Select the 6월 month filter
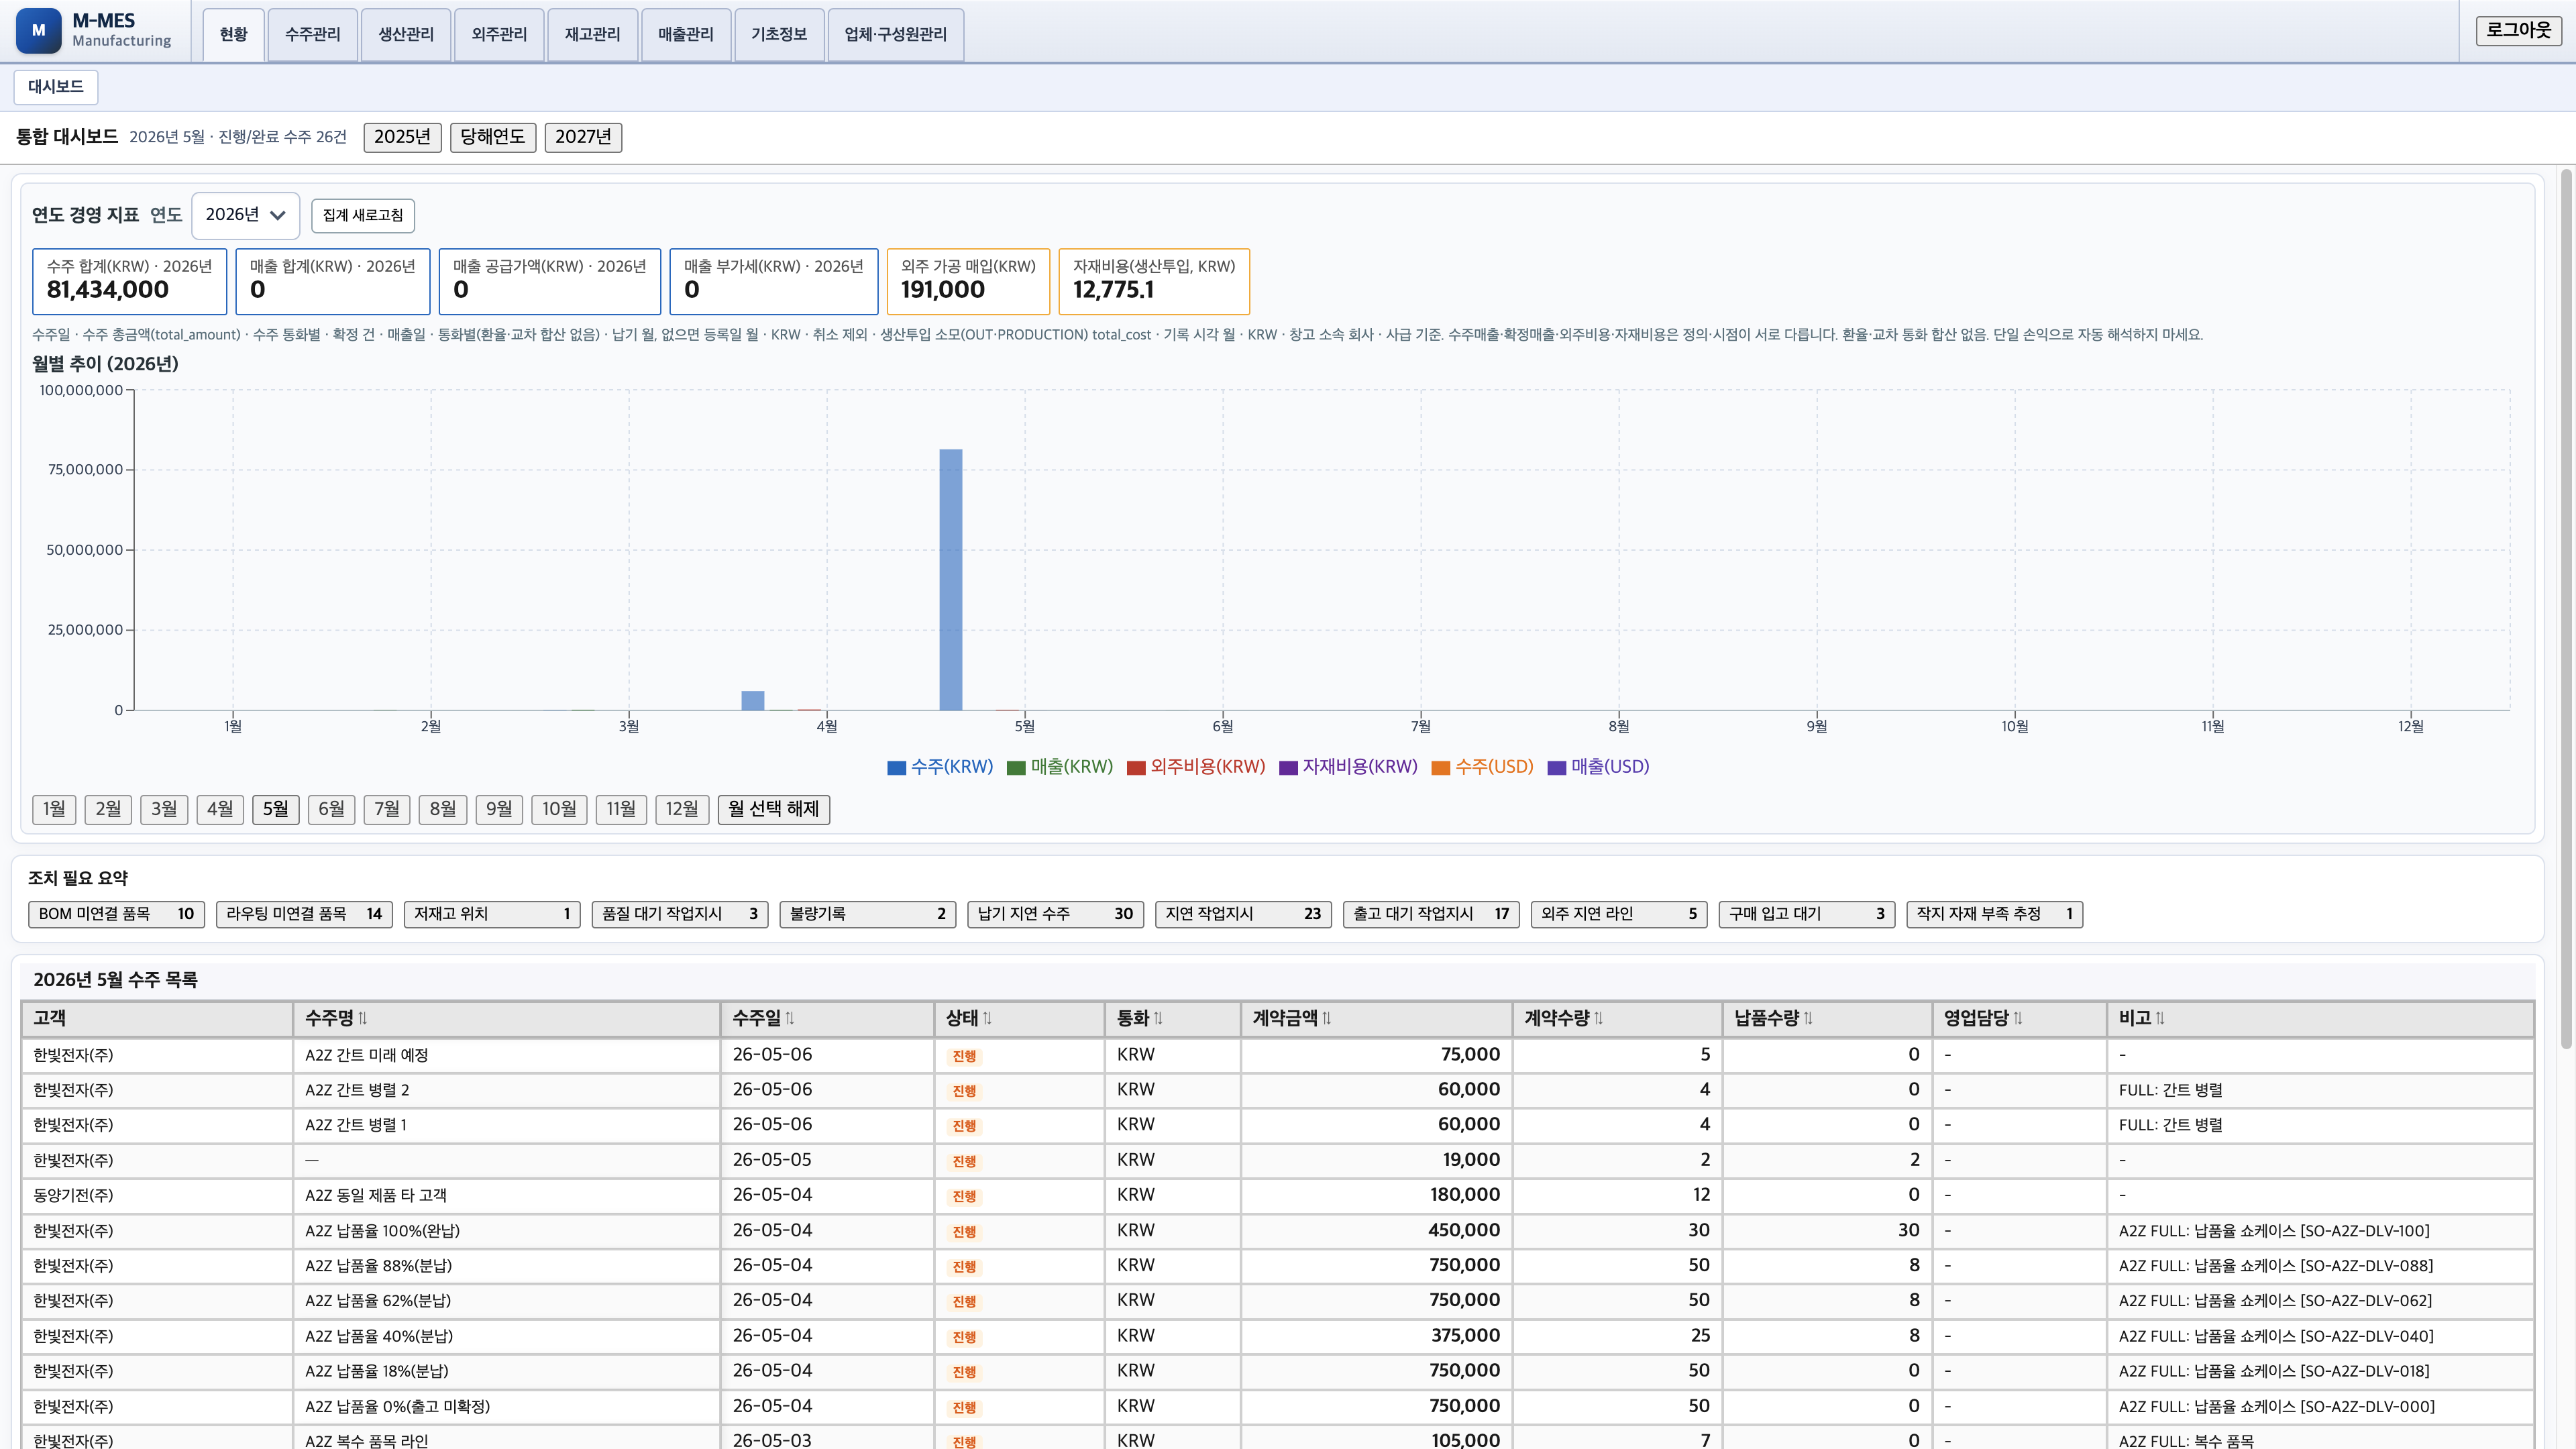Image resolution: width=2576 pixels, height=1449 pixels. point(331,809)
